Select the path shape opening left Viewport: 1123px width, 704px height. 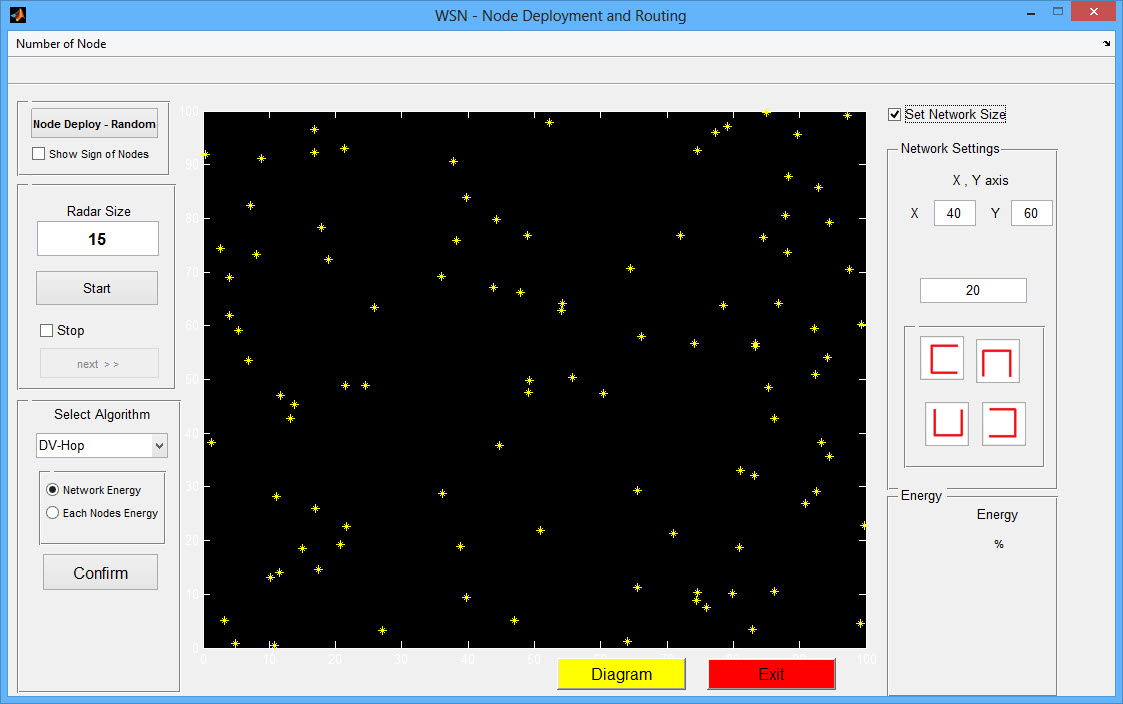point(1003,424)
